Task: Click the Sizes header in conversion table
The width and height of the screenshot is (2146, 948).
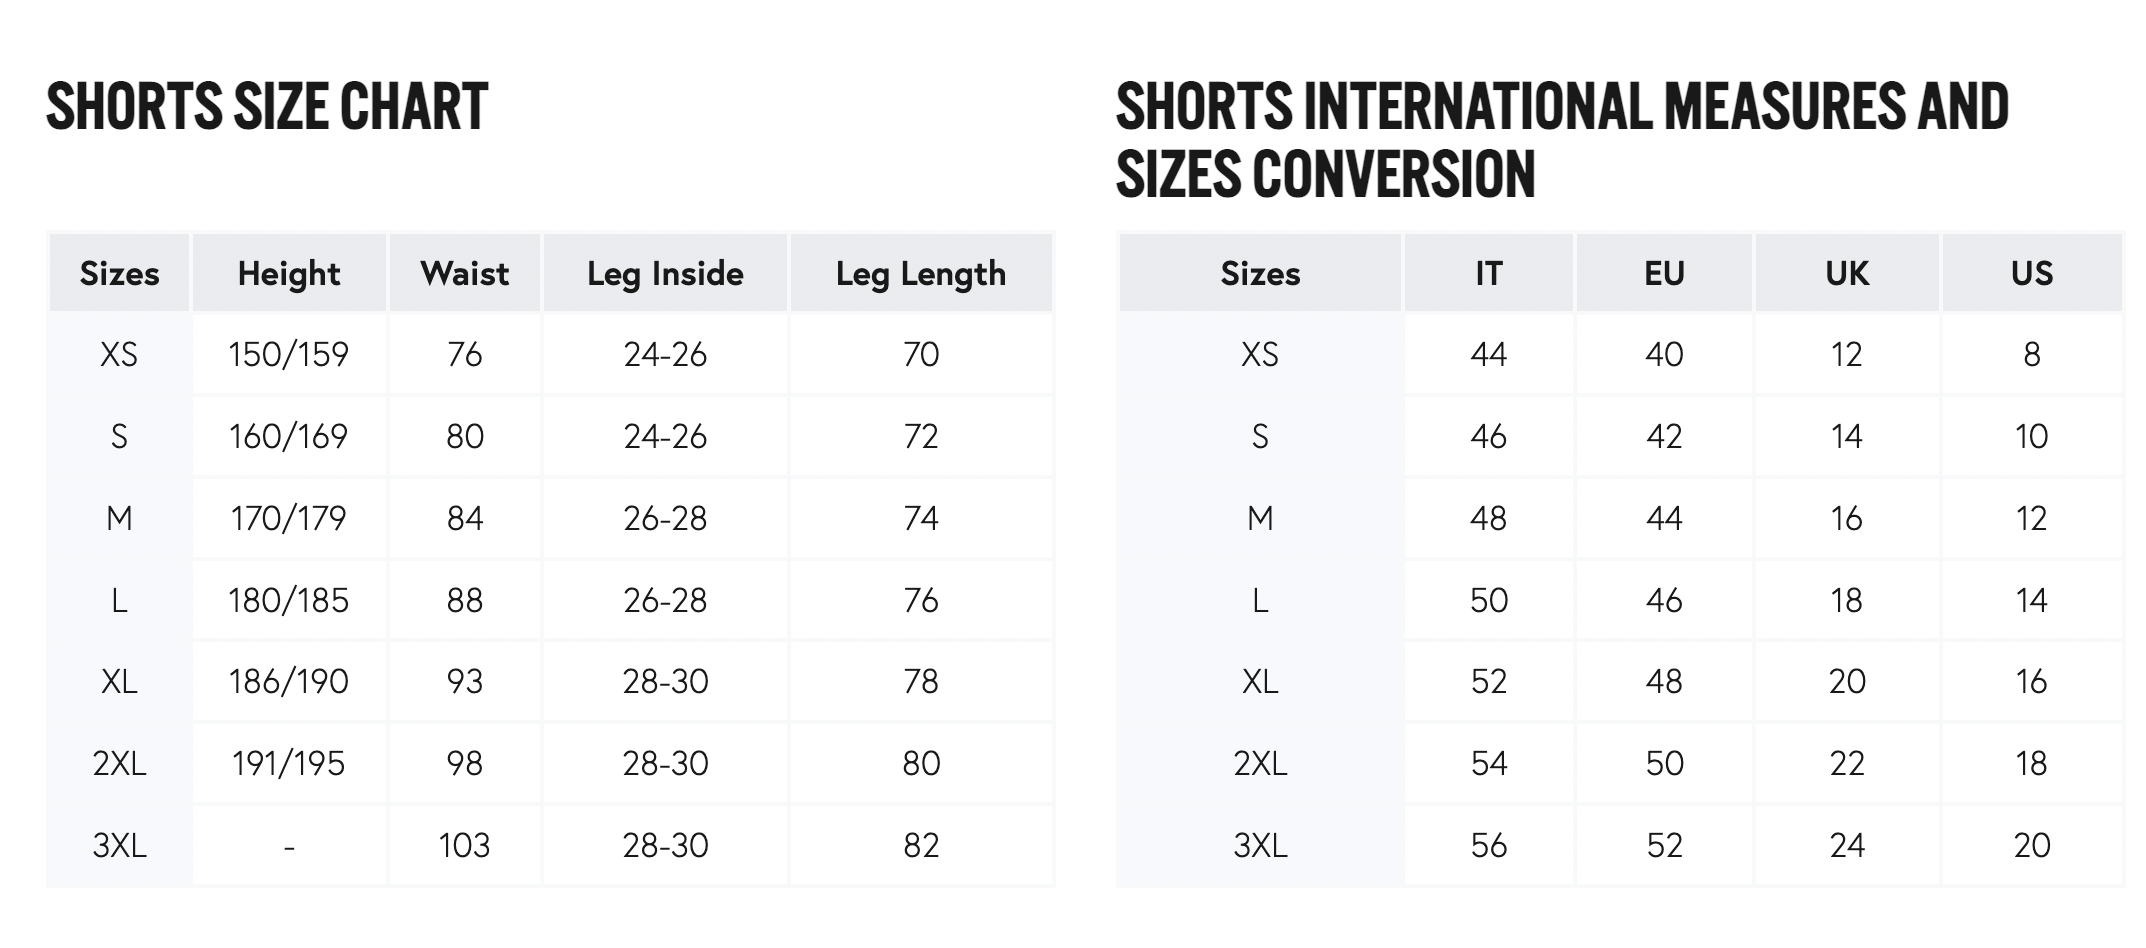Action: (x=1260, y=273)
